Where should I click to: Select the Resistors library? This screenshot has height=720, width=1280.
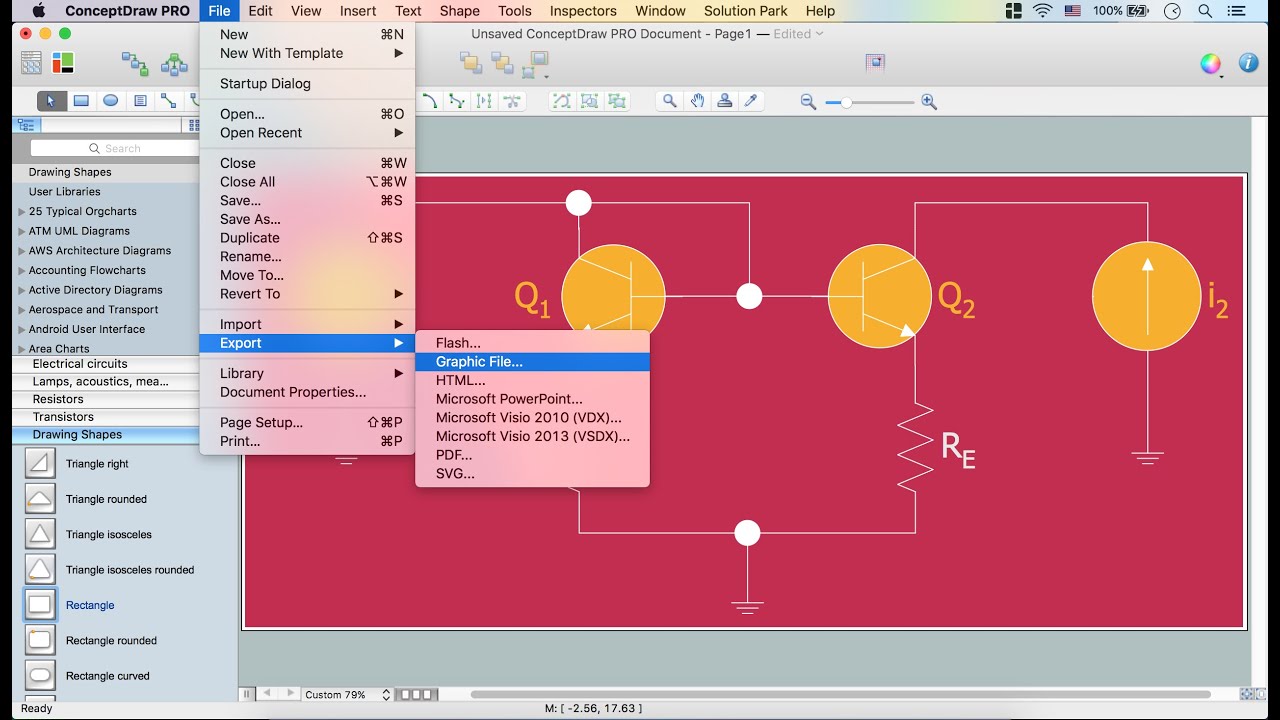coord(105,399)
